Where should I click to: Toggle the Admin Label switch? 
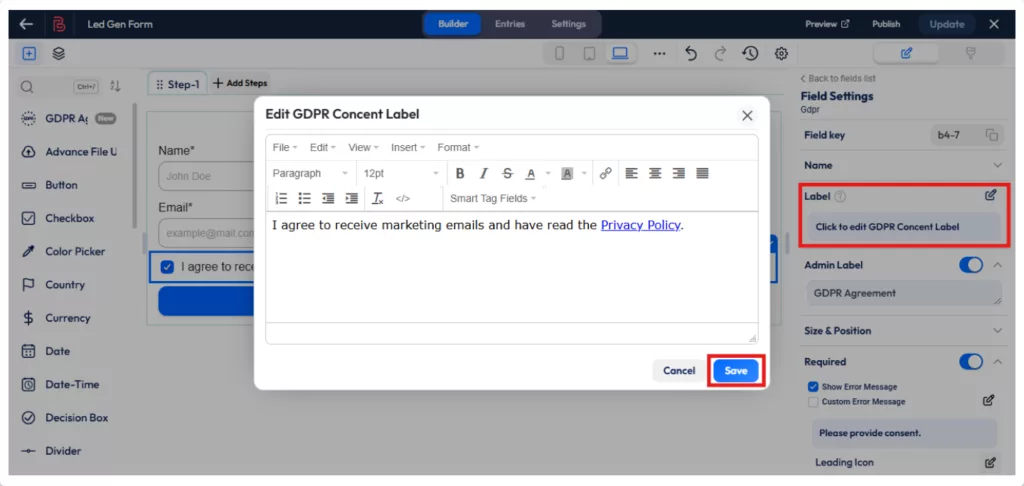970,265
